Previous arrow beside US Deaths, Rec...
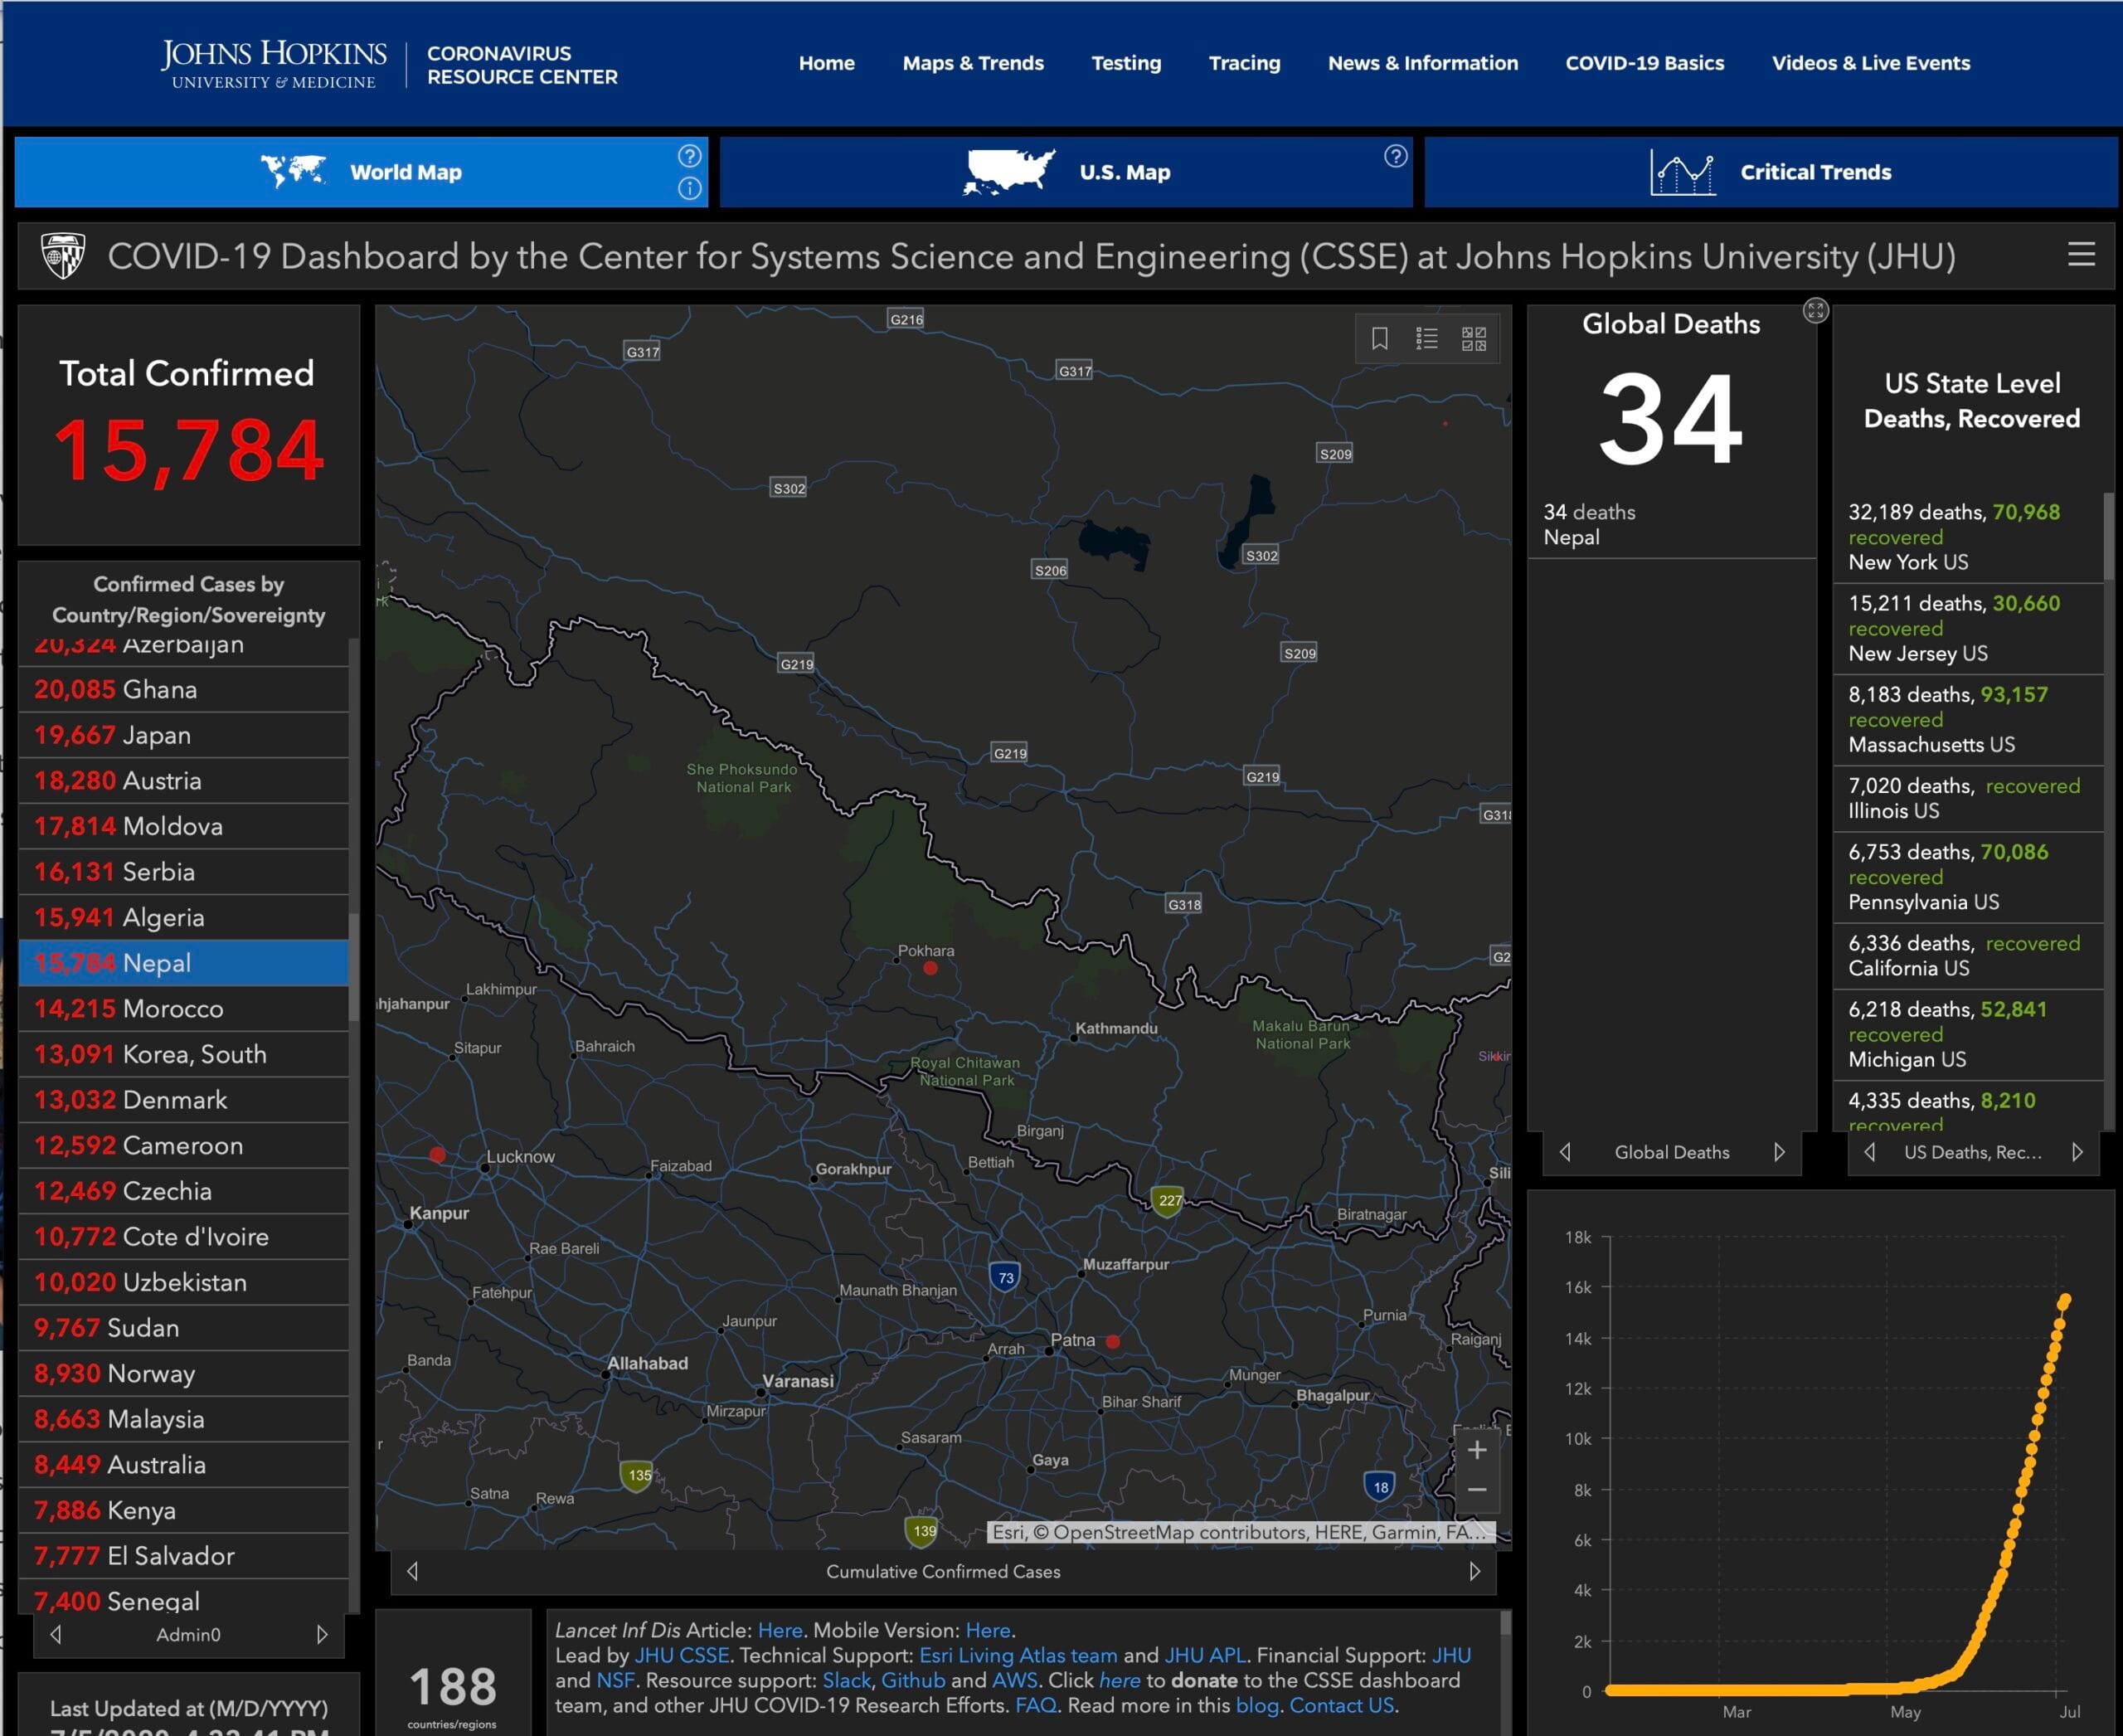The width and height of the screenshot is (2123, 1736). [x=1869, y=1152]
